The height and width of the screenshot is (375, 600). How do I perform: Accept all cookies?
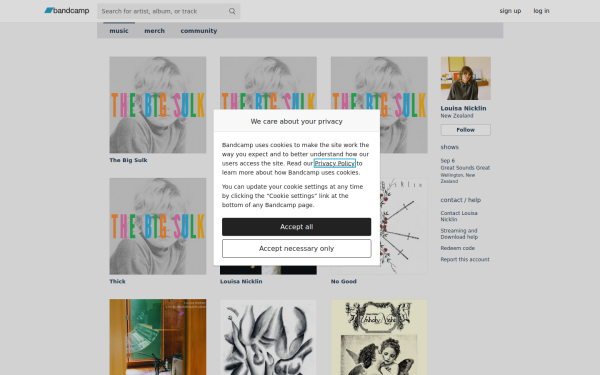point(296,227)
